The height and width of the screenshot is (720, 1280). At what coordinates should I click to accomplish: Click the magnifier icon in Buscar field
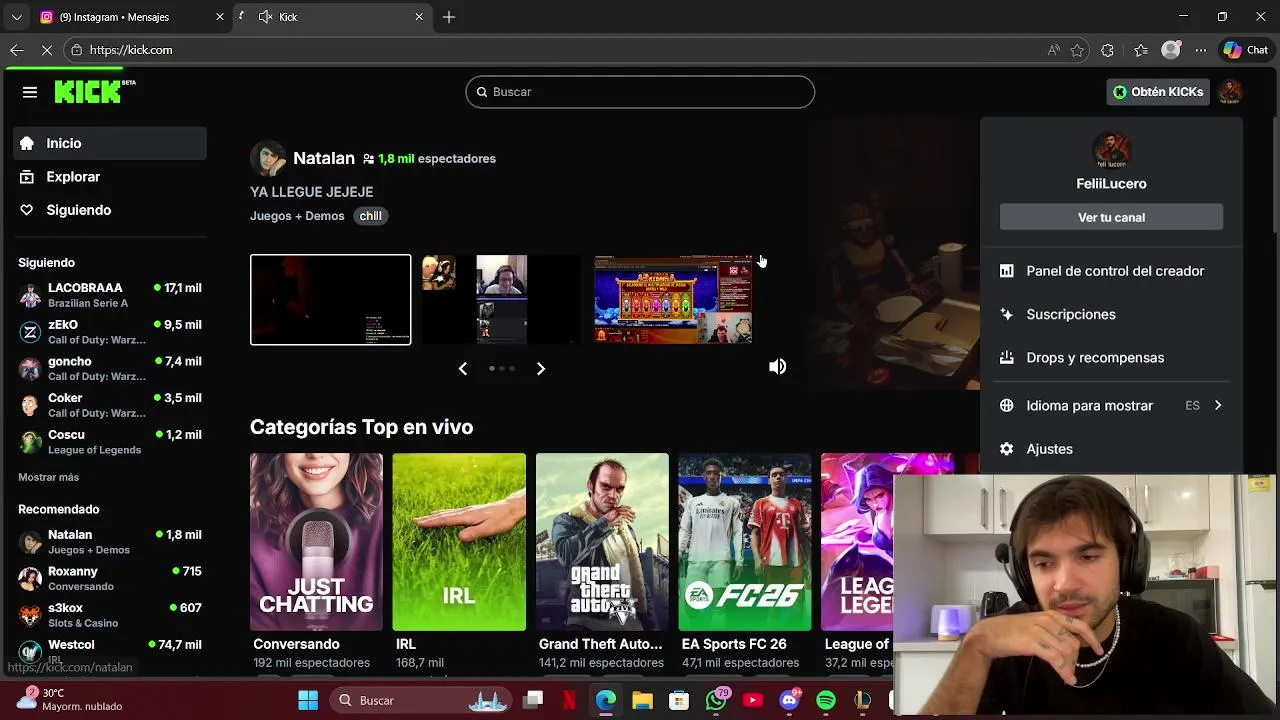pyautogui.click(x=482, y=92)
